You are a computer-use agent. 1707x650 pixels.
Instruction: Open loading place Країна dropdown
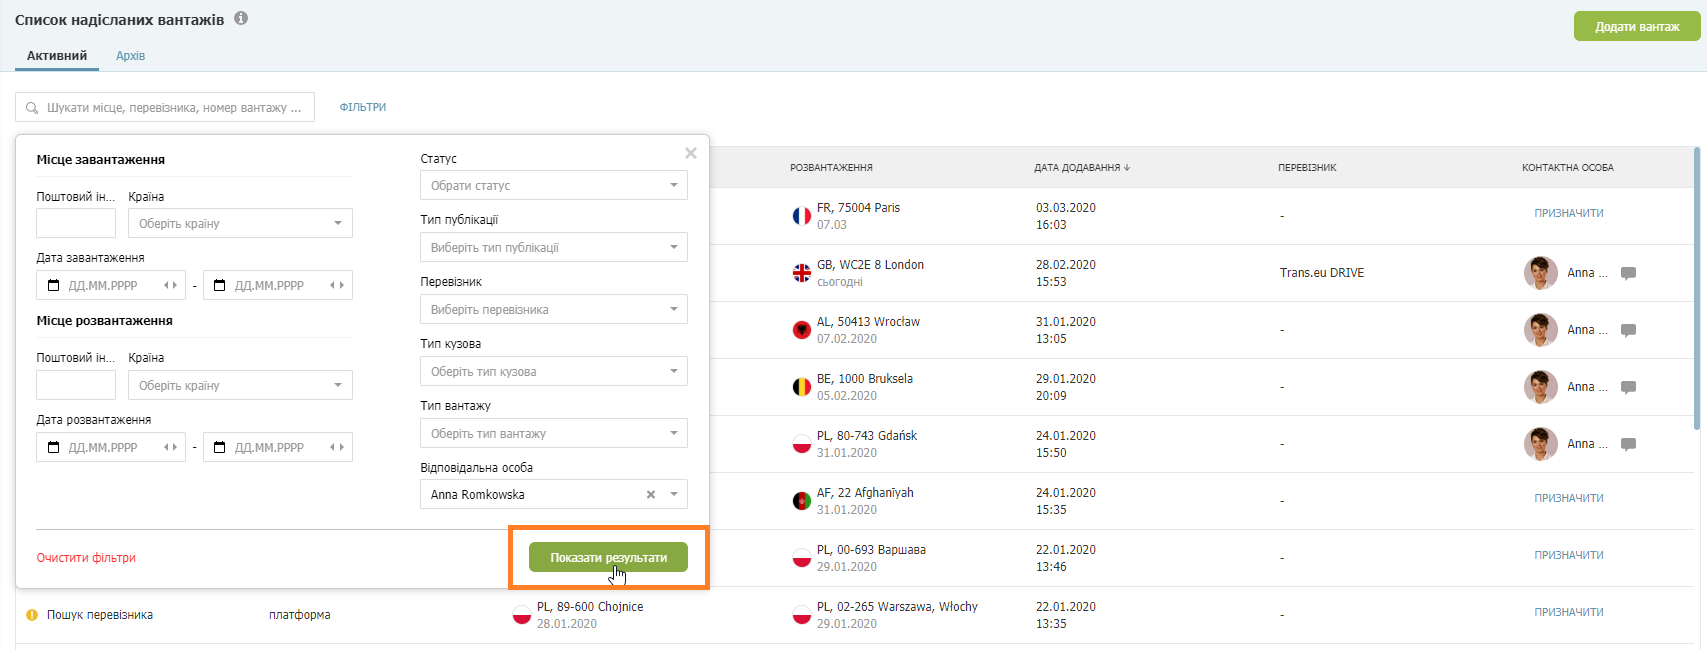point(240,223)
